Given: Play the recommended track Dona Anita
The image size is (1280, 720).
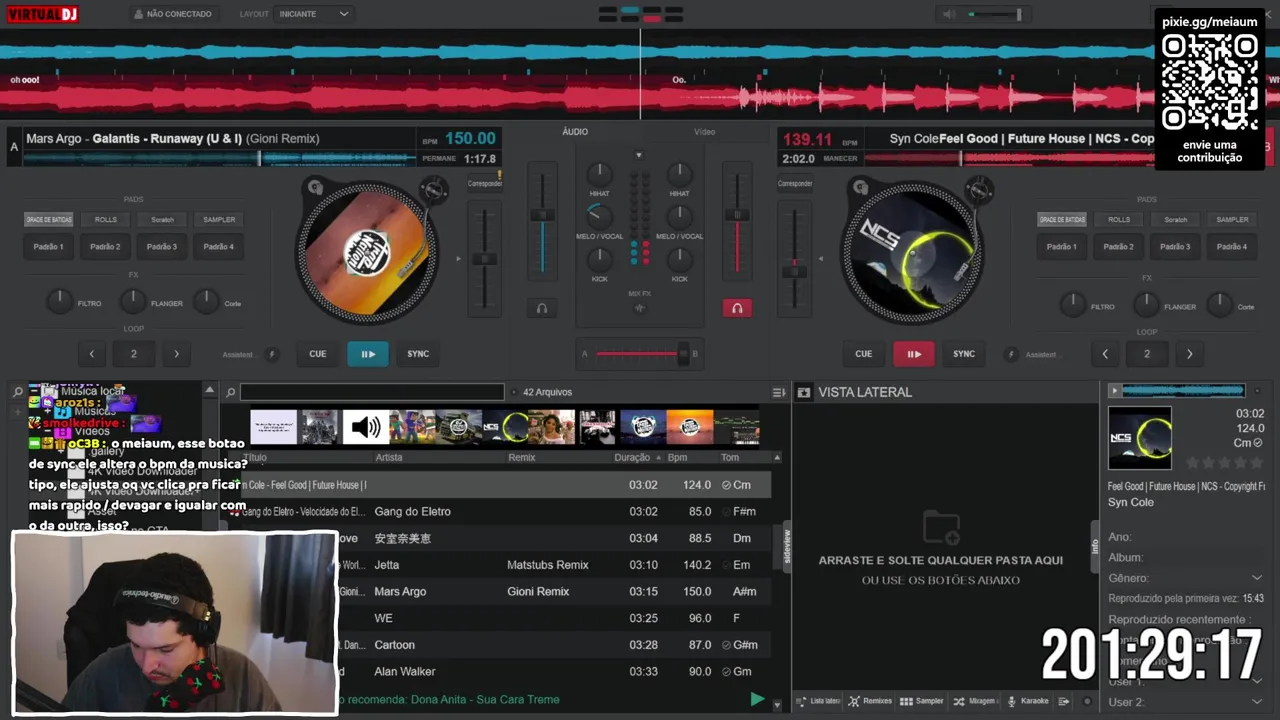Looking at the screenshot, I should (x=757, y=699).
